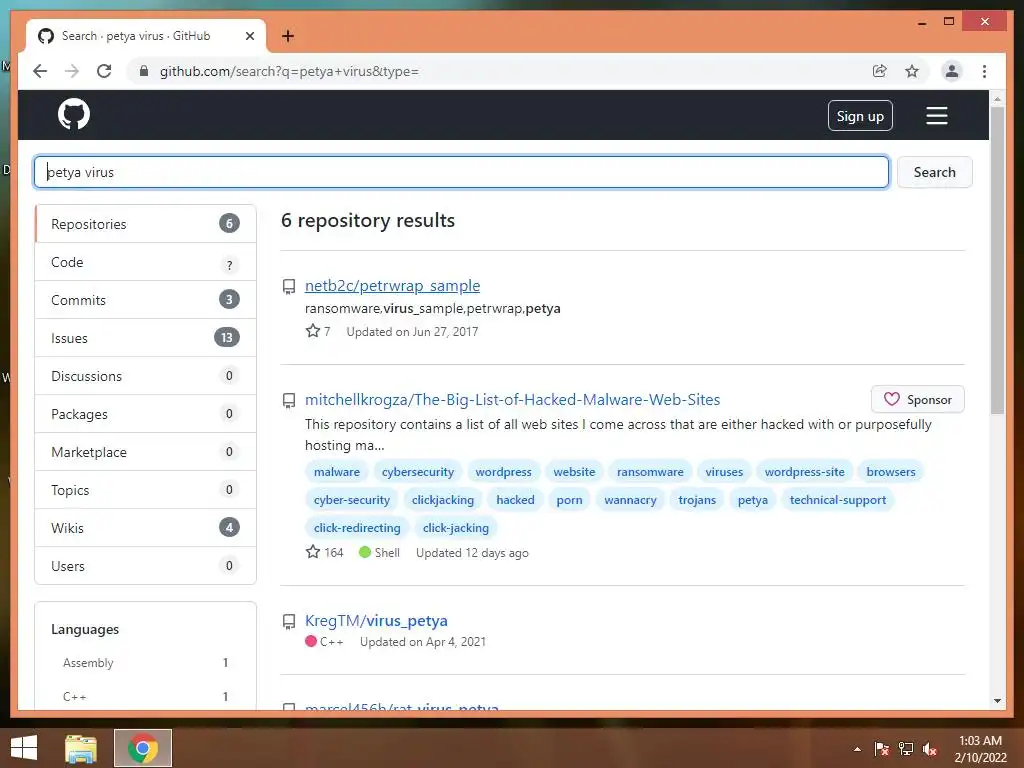
Task: Click the wordpress-site topic tag
Action: (805, 472)
